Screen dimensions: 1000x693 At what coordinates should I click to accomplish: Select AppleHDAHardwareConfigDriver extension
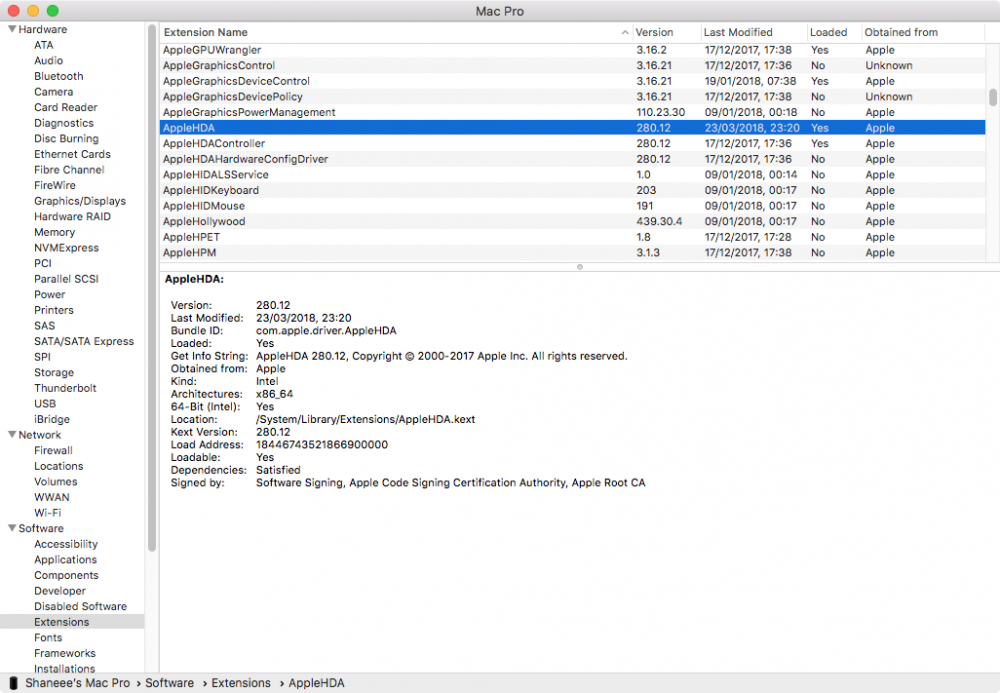572,159
